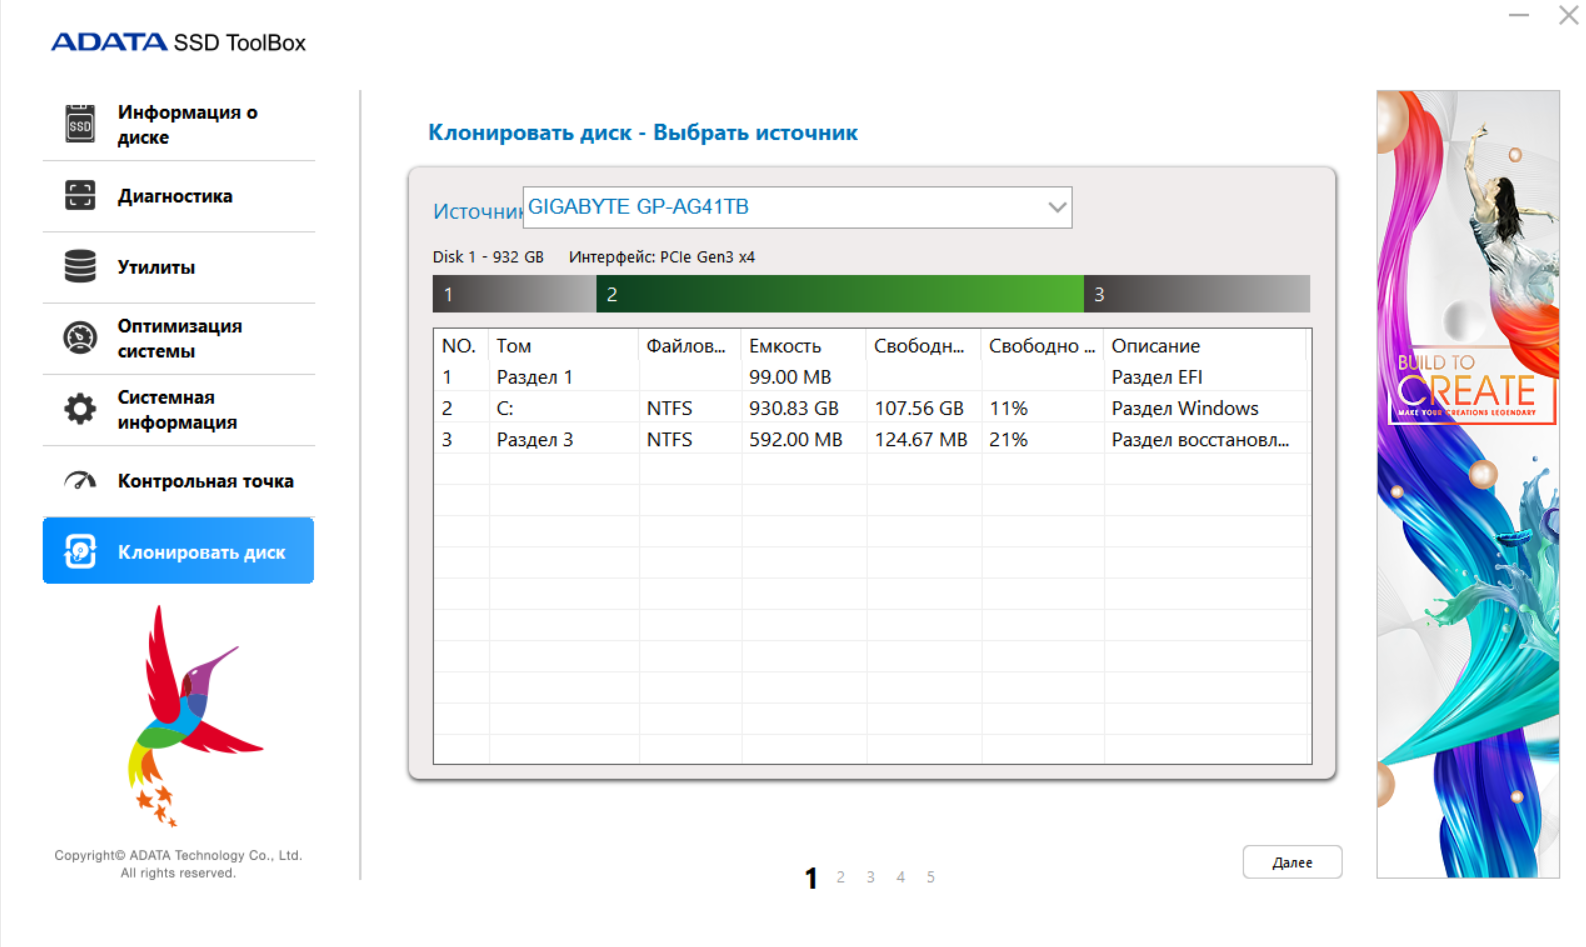The height and width of the screenshot is (947, 1586).
Task: Go to step 1 in the wizard pager
Action: pos(811,878)
